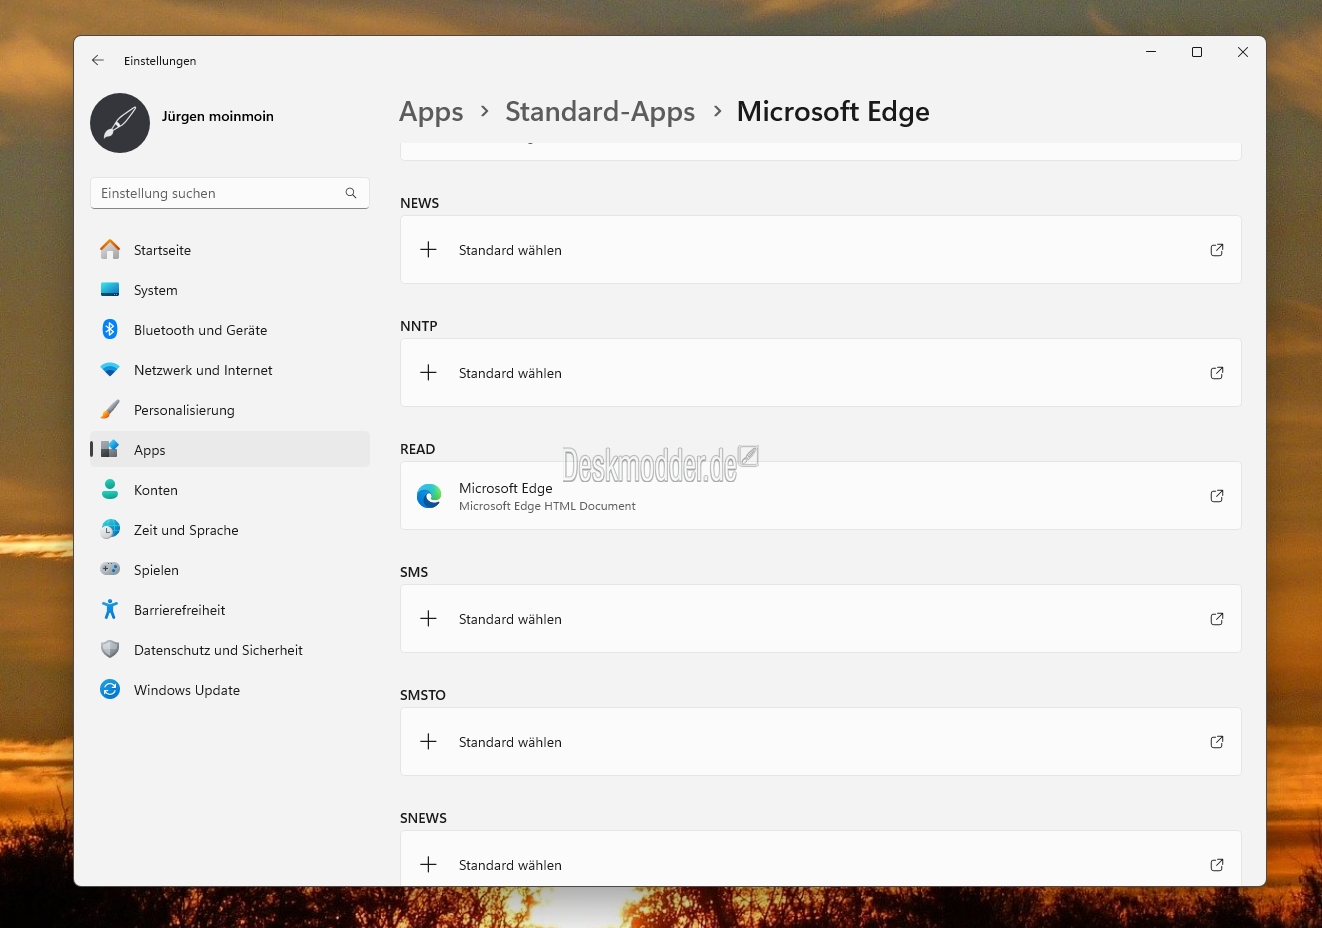Choose Standard wählen for NNTP
1322x928 pixels.
pos(821,373)
